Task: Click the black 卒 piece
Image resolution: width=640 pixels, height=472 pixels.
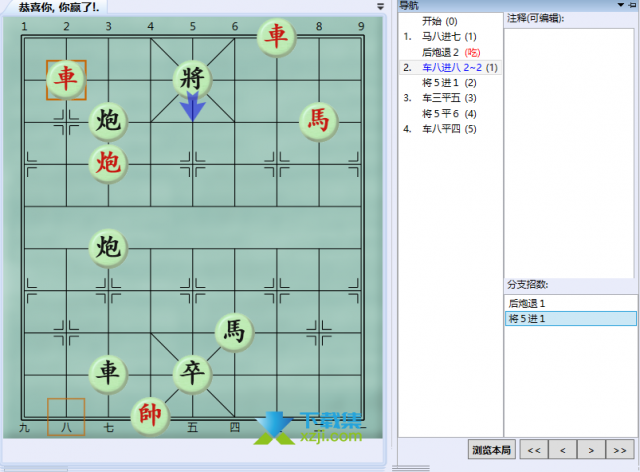Action: (x=192, y=374)
